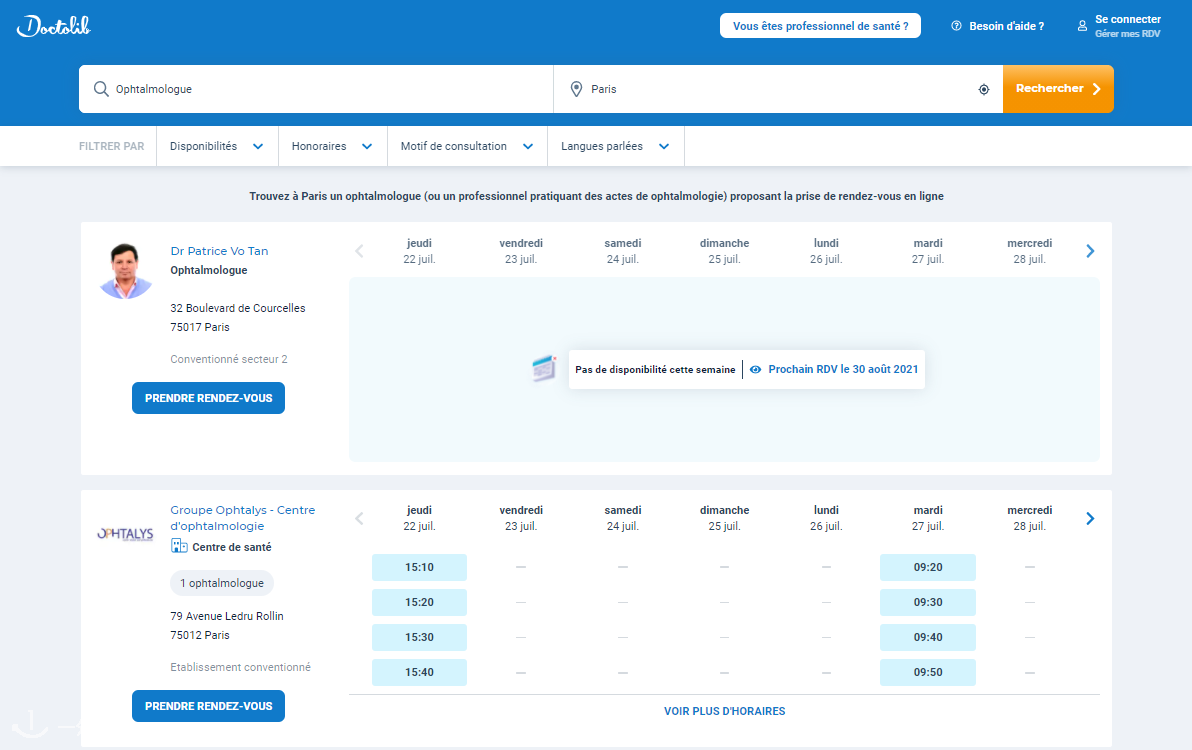
Task: Open Dr Patrice Vo Tan profile link
Action: (x=219, y=251)
